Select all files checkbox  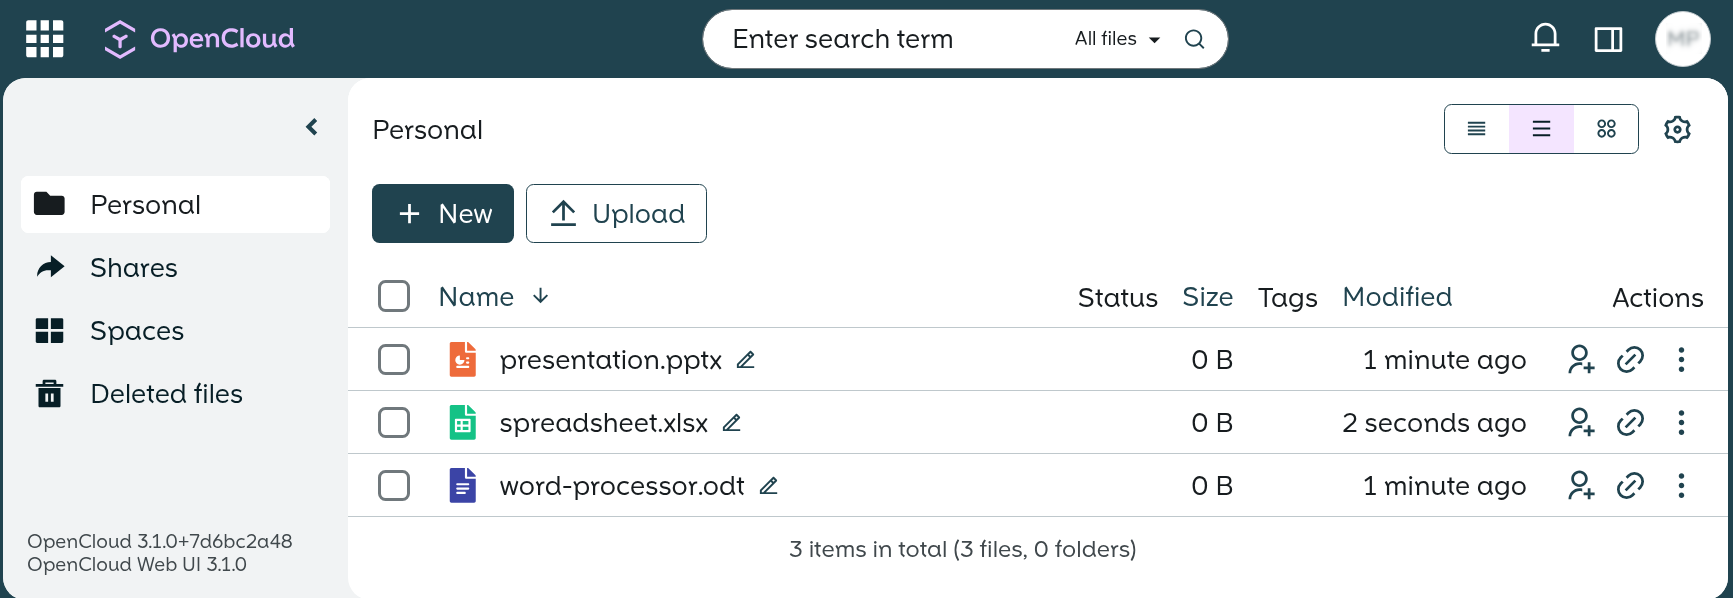394,296
